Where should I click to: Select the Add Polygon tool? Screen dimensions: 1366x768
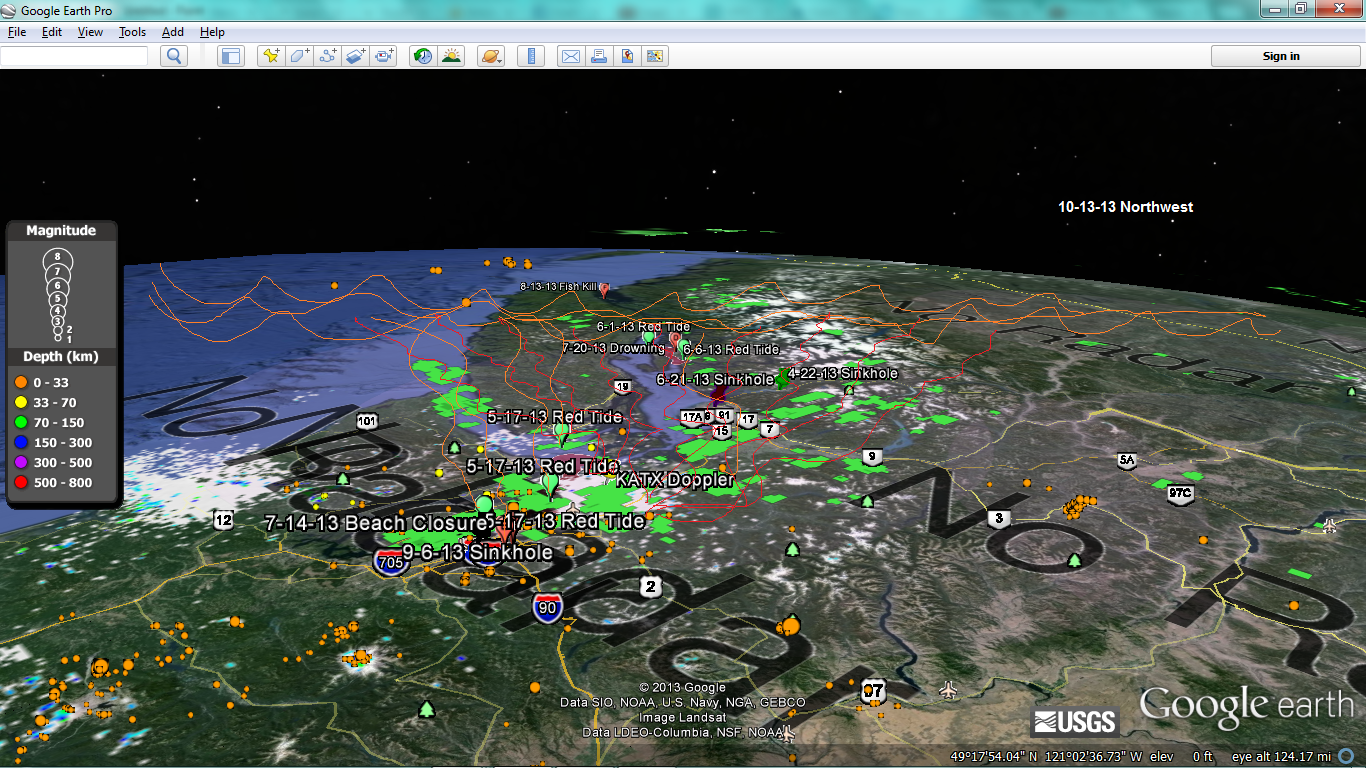pyautogui.click(x=299, y=56)
